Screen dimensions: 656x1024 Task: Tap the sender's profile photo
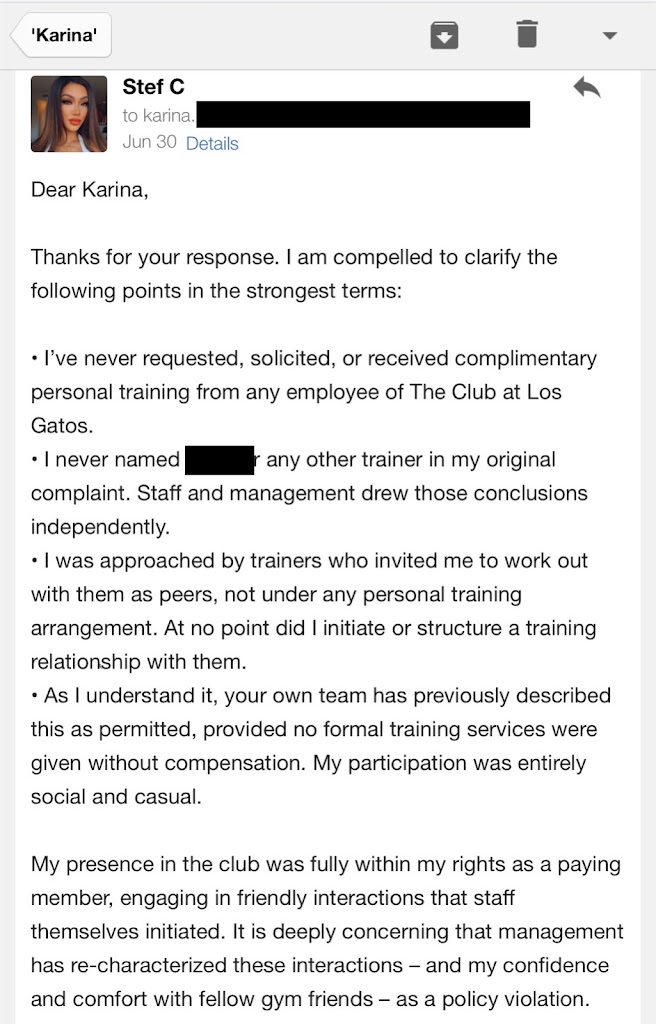point(69,114)
